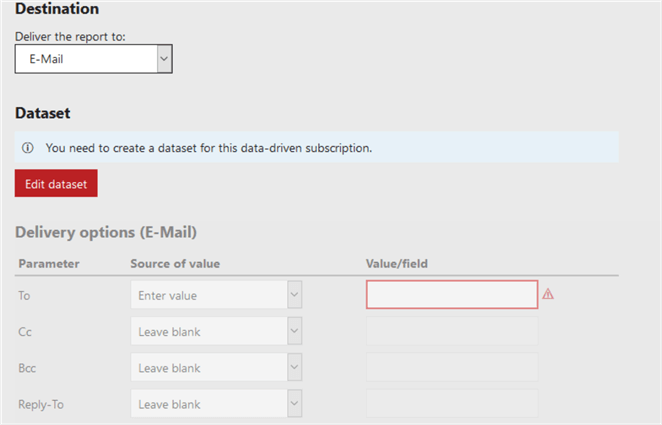Click the dataset creation notice text
Viewport: 662px width, 425px height.
pyautogui.click(x=208, y=148)
